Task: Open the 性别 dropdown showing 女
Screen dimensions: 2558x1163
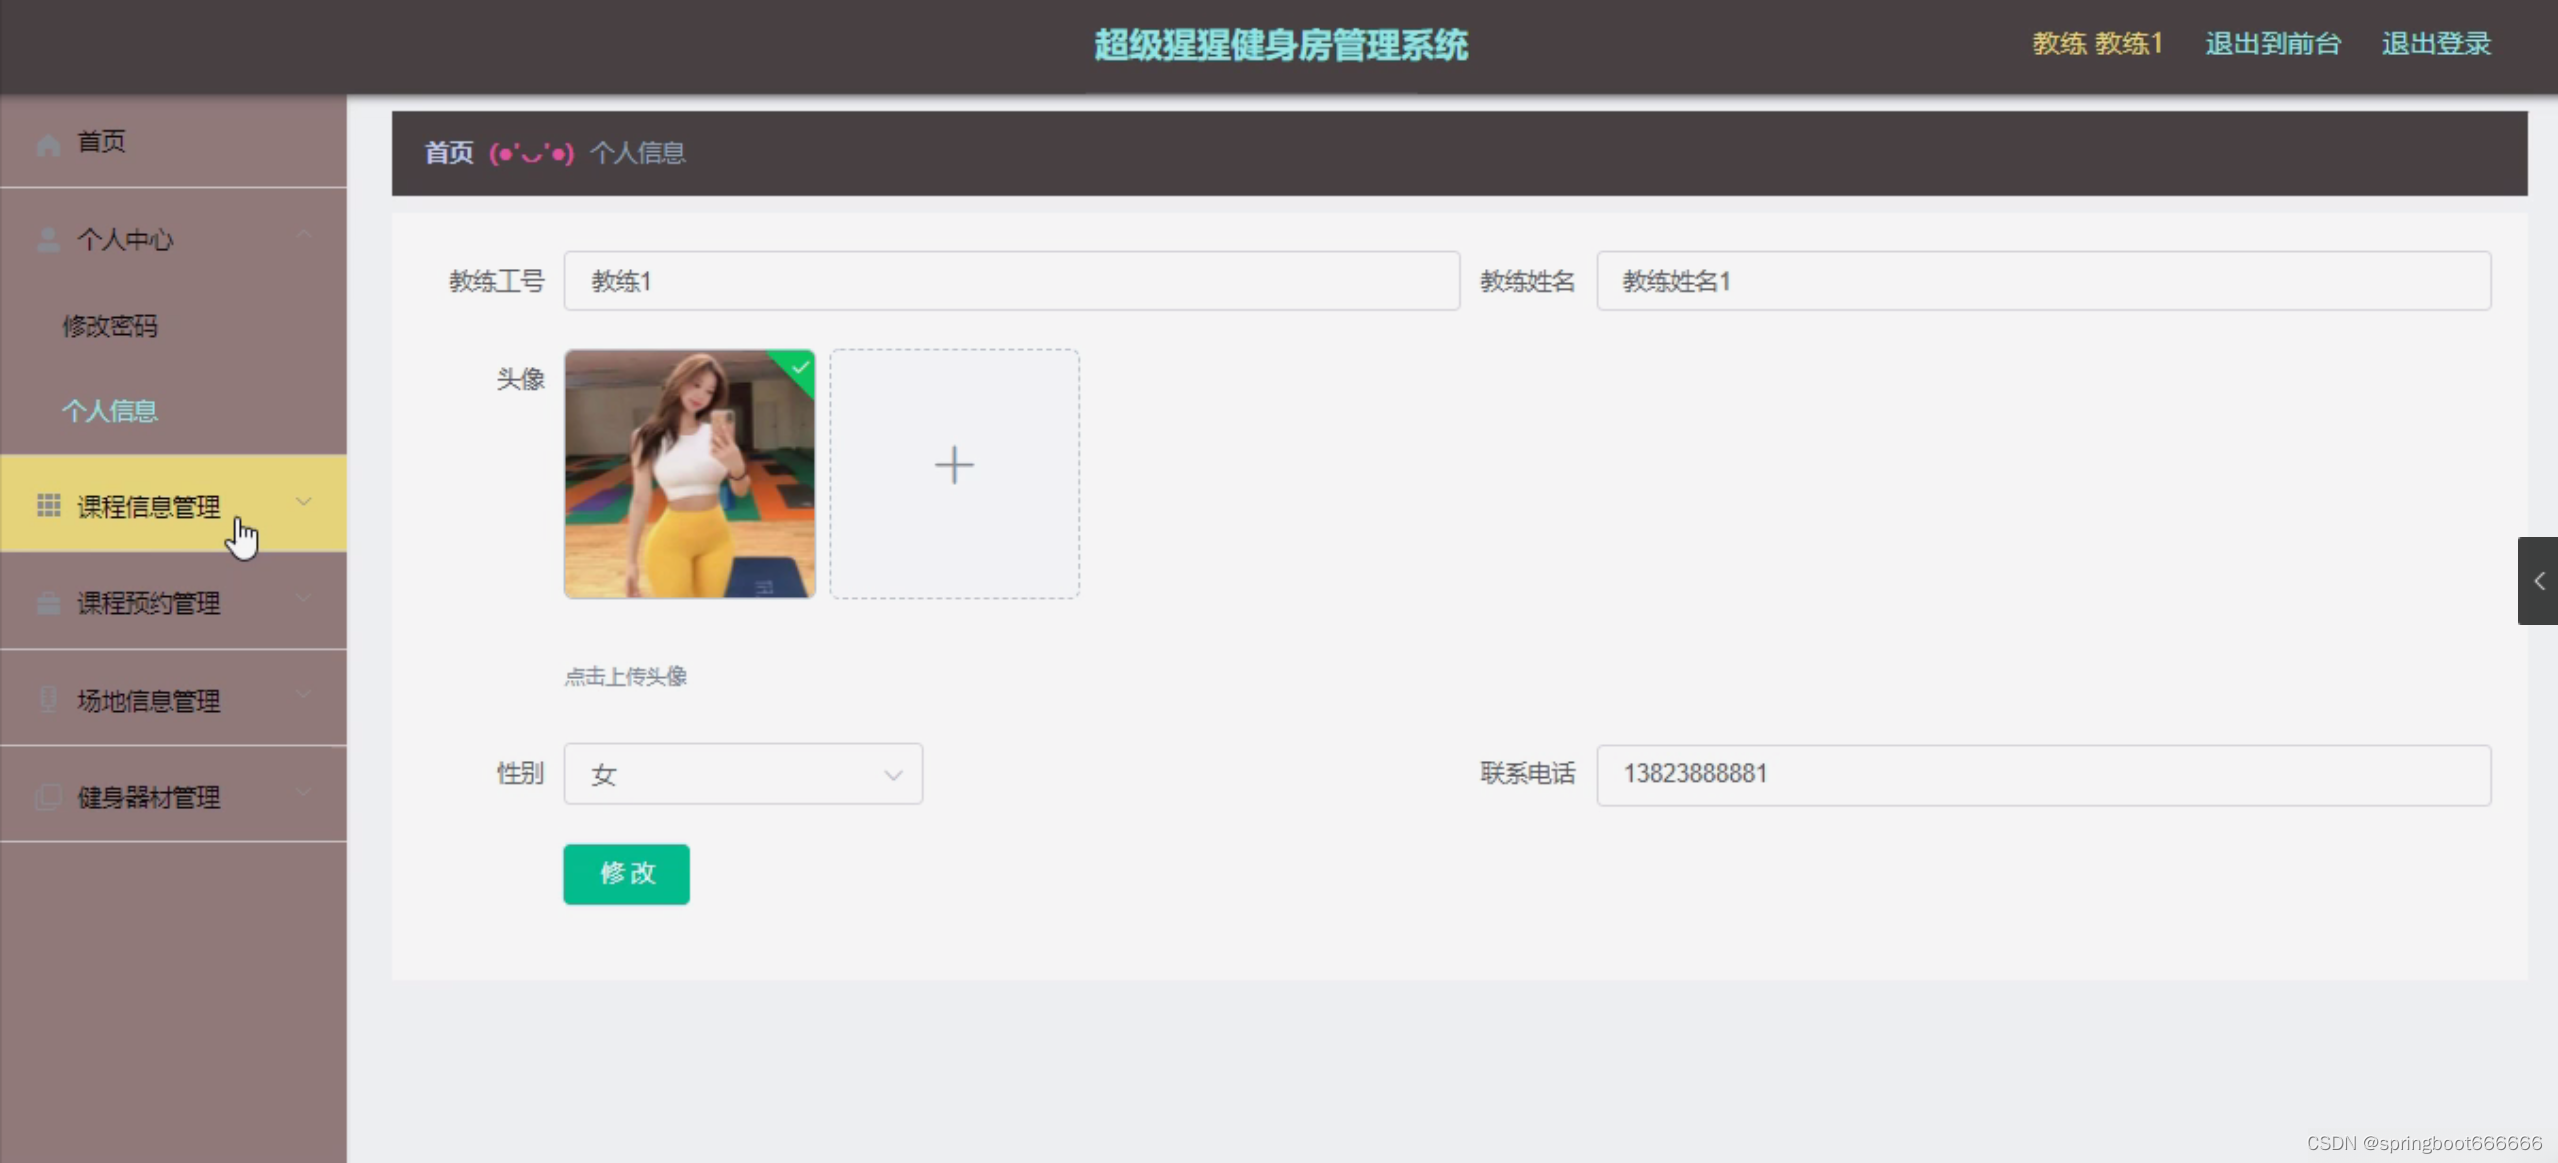Action: [x=742, y=774]
